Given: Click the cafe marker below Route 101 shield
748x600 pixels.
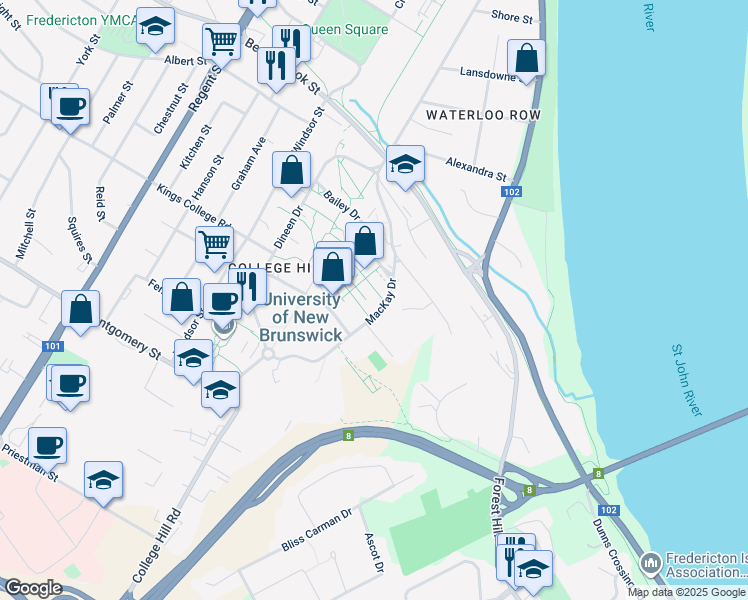Looking at the screenshot, I should tap(71, 385).
